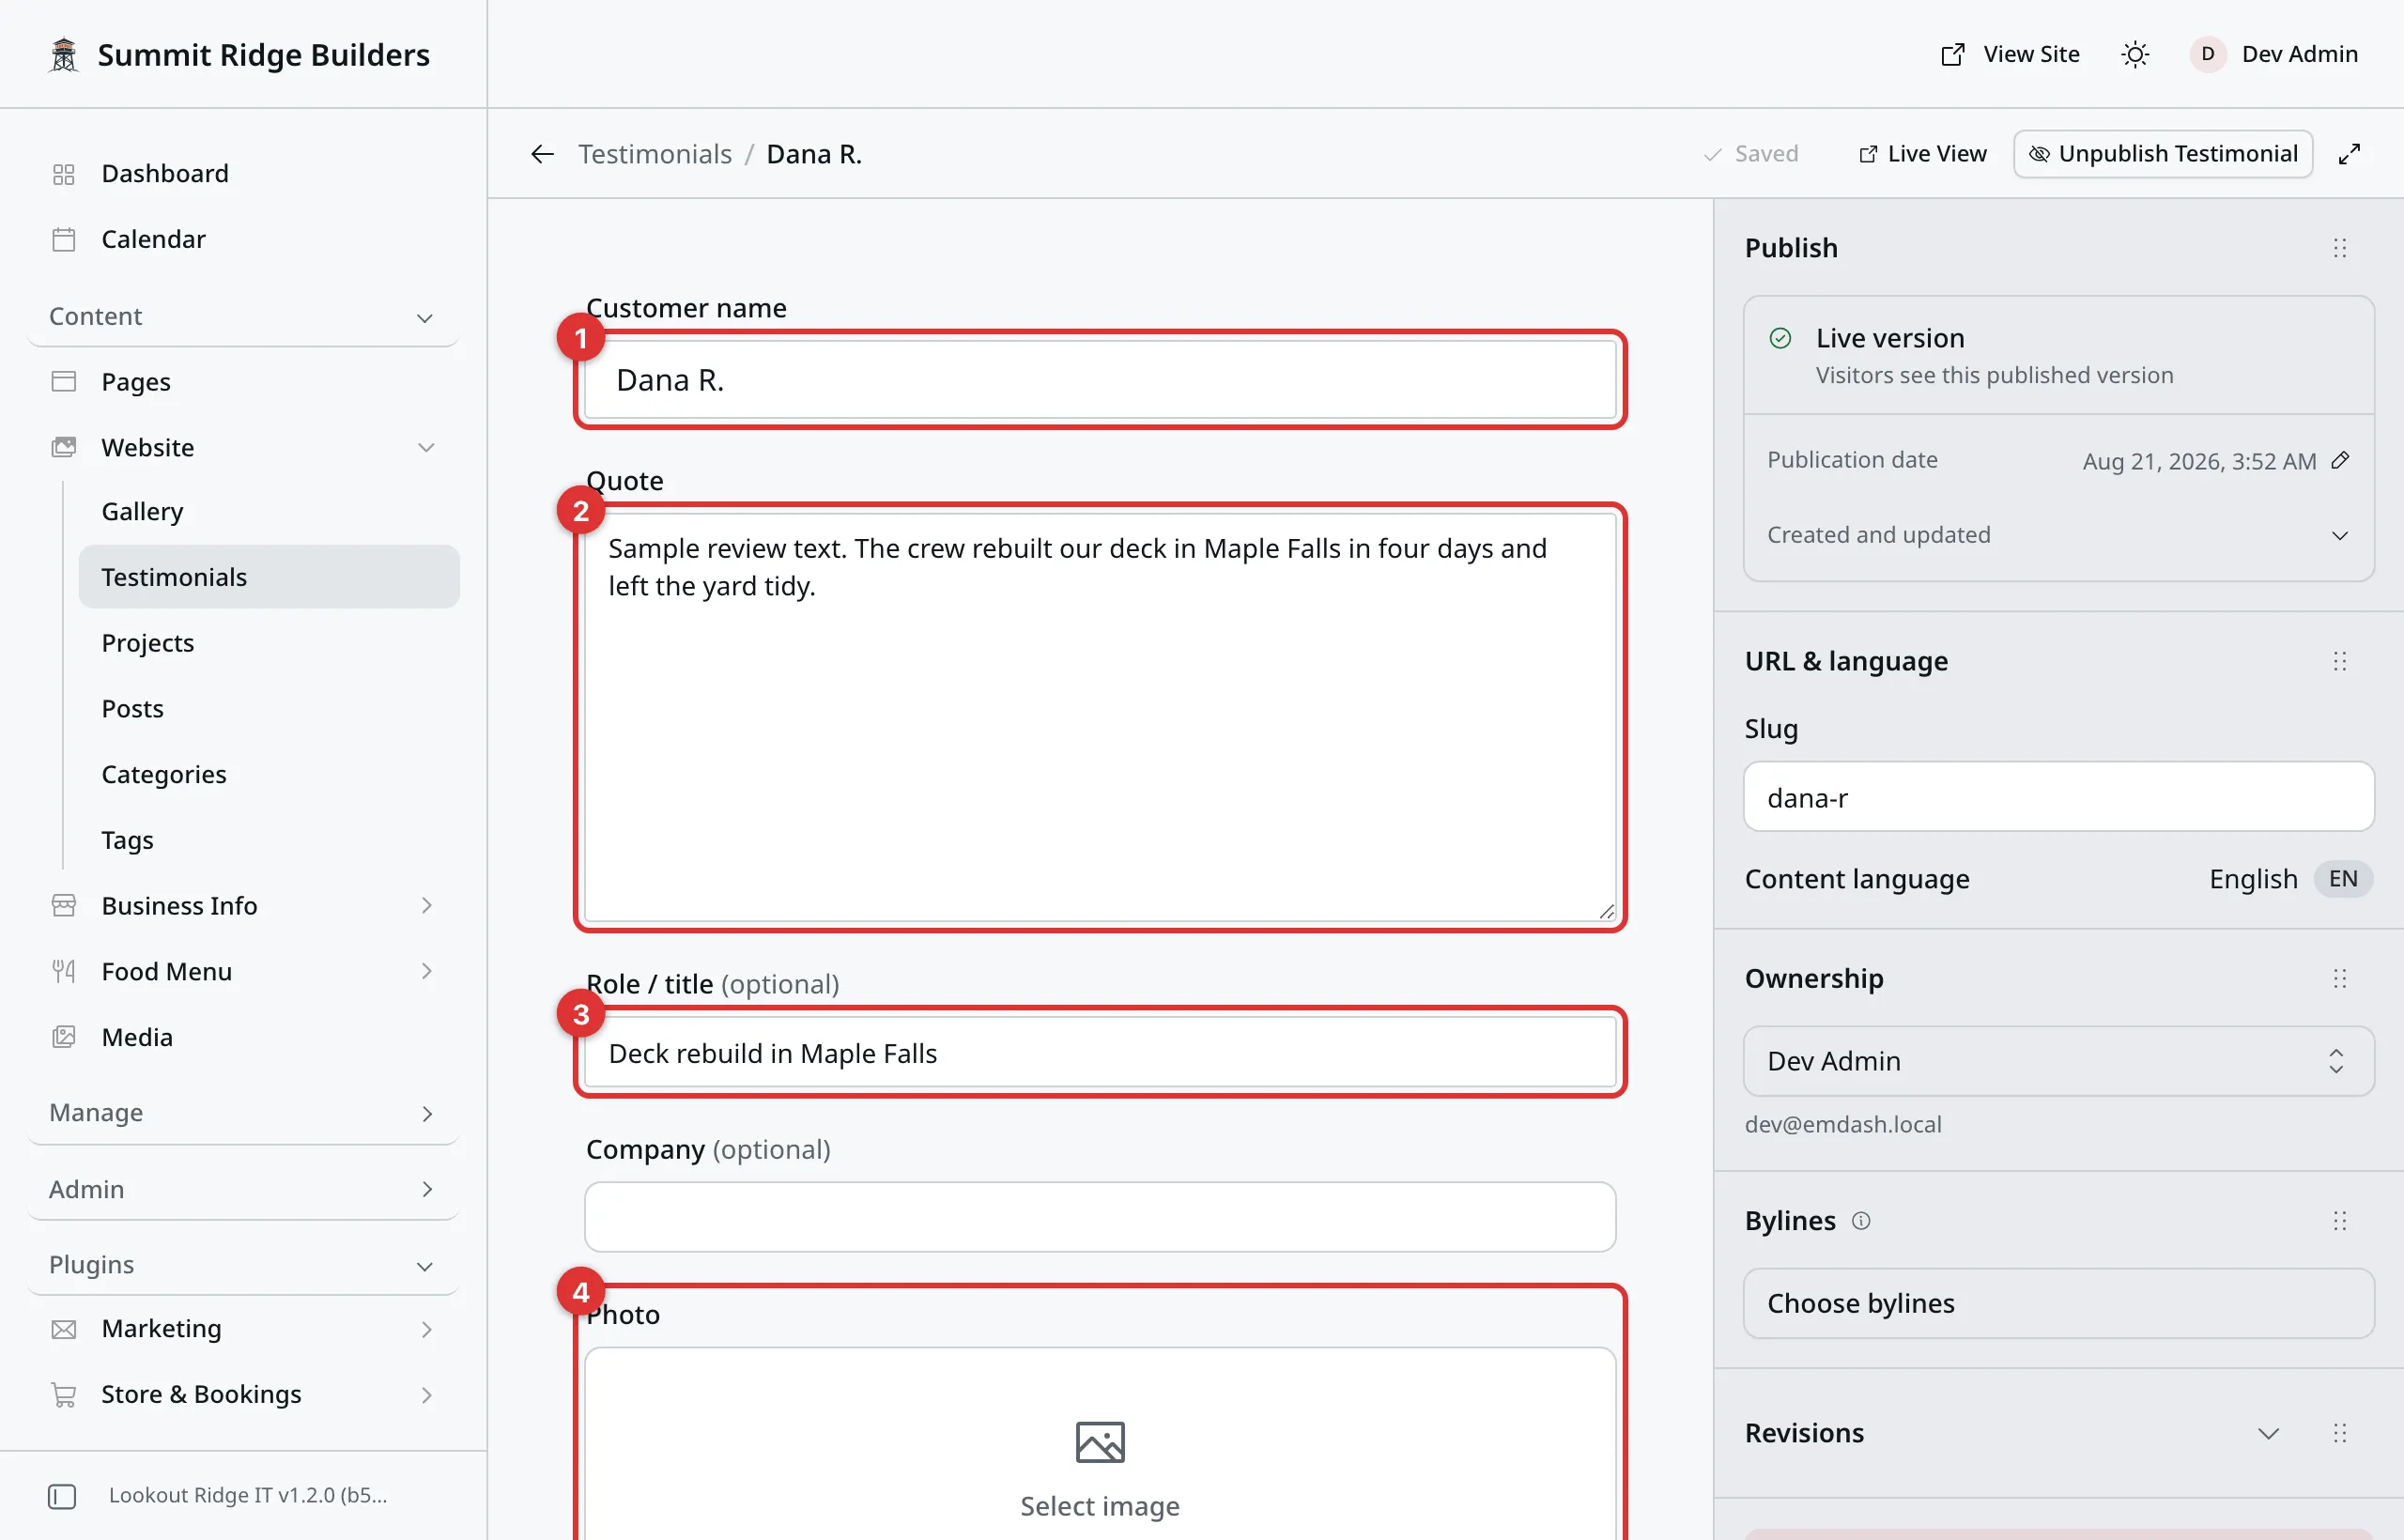Click the Select image photo icon
Viewport: 2404px width, 1540px height.
[1100, 1442]
